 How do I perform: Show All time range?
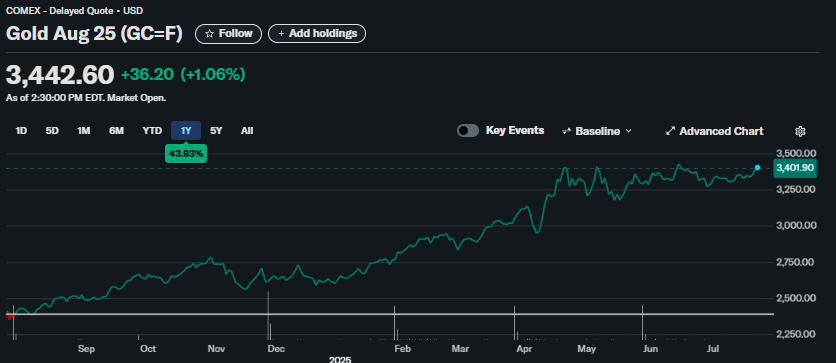247,131
